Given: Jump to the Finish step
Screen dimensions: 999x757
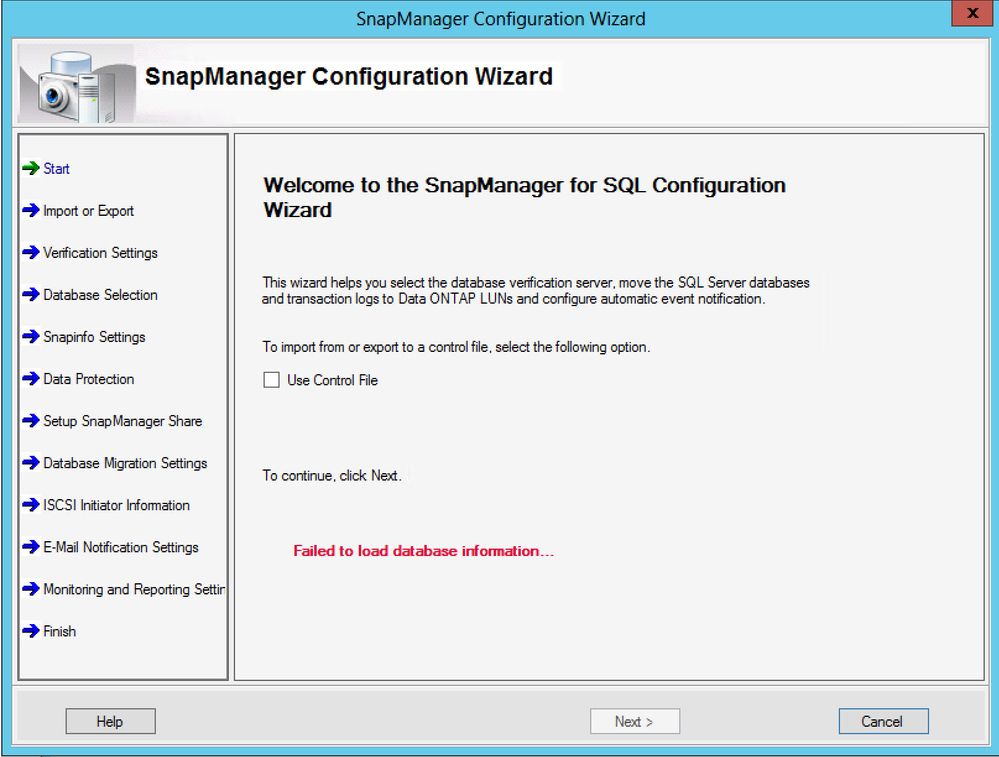Looking at the screenshot, I should pyautogui.click(x=59, y=631).
